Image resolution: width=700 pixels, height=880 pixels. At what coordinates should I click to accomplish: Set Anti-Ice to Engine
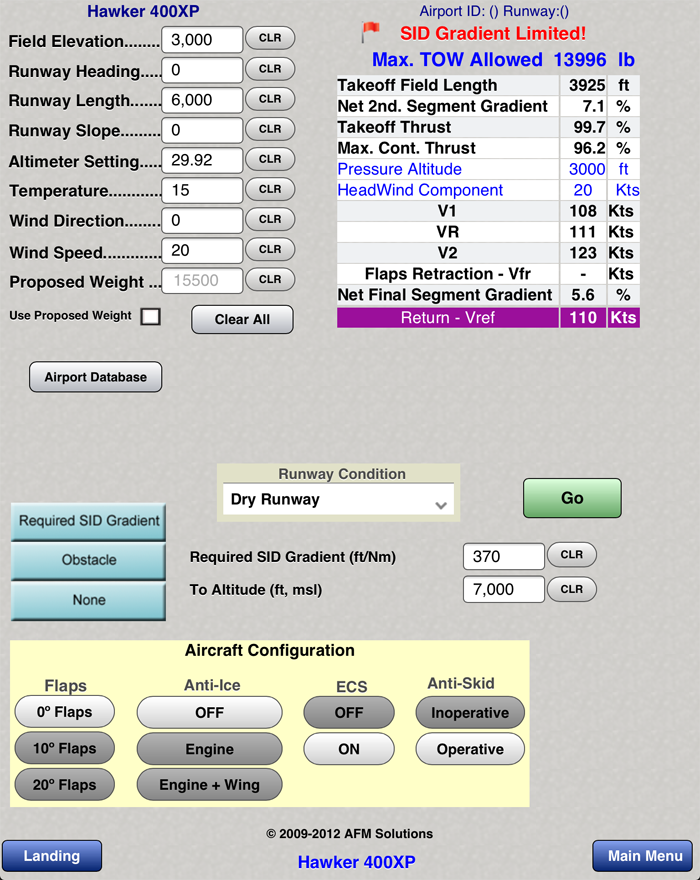pyautogui.click(x=209, y=749)
